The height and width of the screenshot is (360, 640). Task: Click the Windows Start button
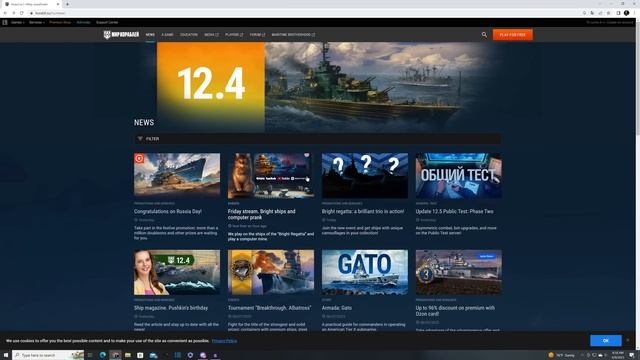(x=6, y=355)
